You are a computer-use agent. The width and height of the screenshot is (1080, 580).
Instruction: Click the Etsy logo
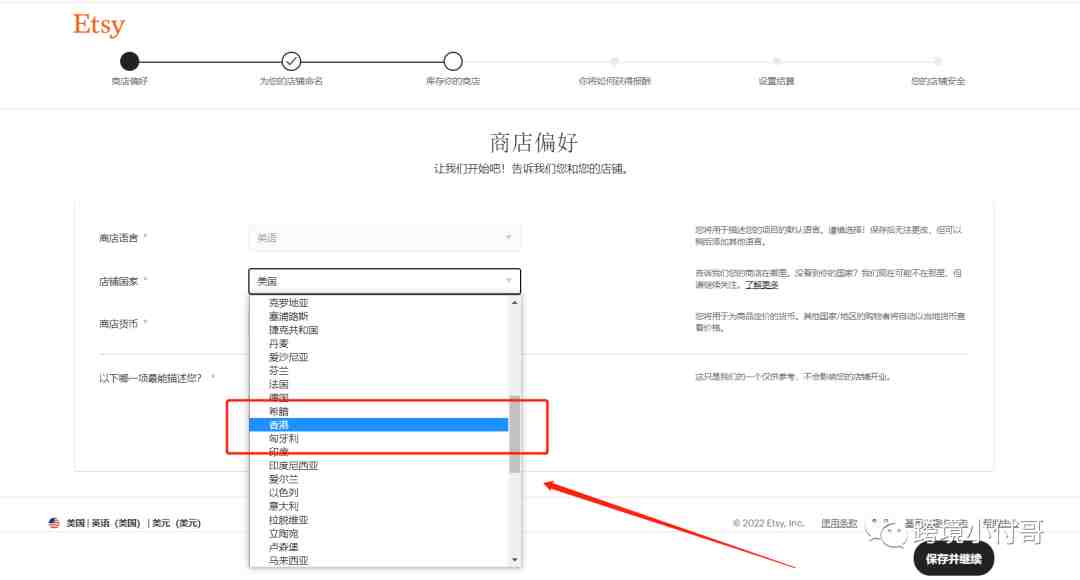98,25
